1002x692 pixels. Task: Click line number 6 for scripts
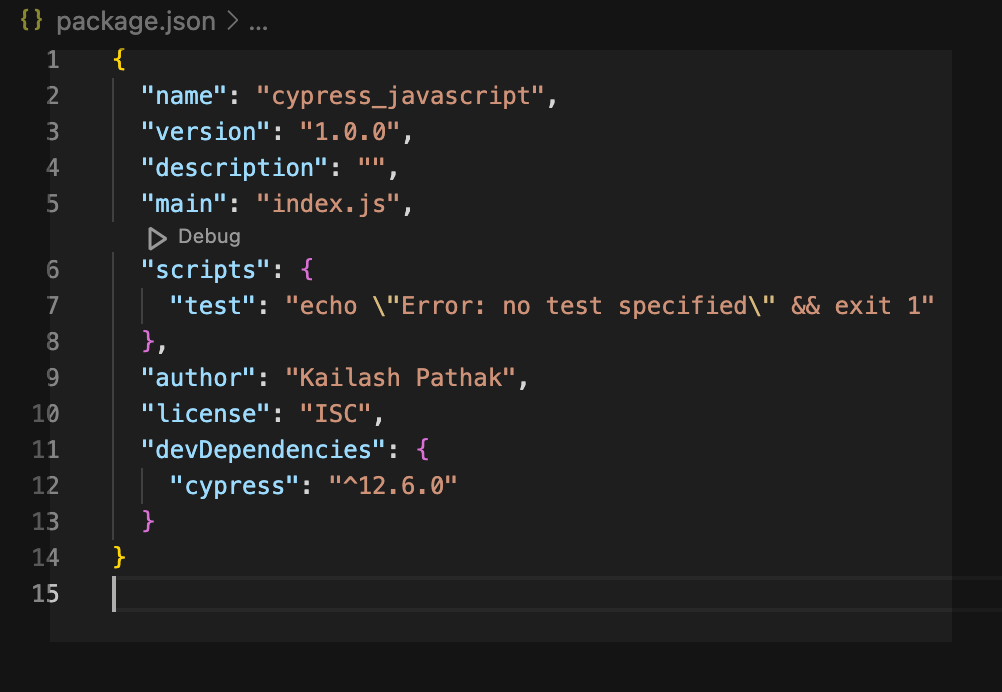click(x=52, y=269)
